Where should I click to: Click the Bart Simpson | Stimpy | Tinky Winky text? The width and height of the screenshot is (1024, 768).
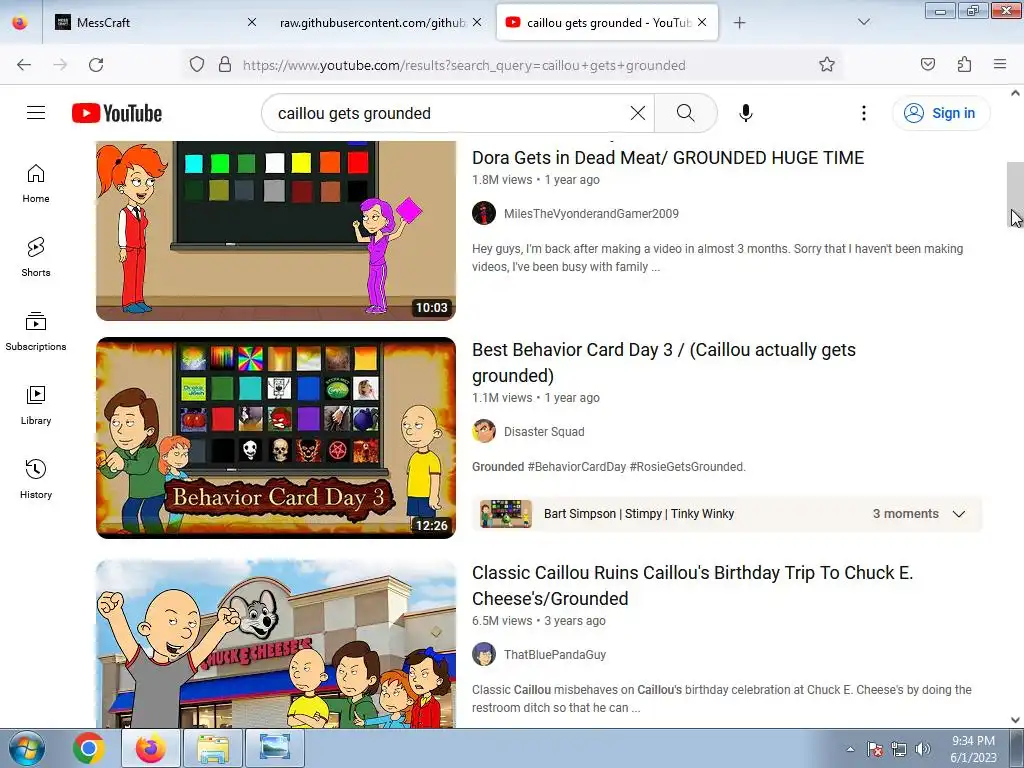[x=639, y=514]
